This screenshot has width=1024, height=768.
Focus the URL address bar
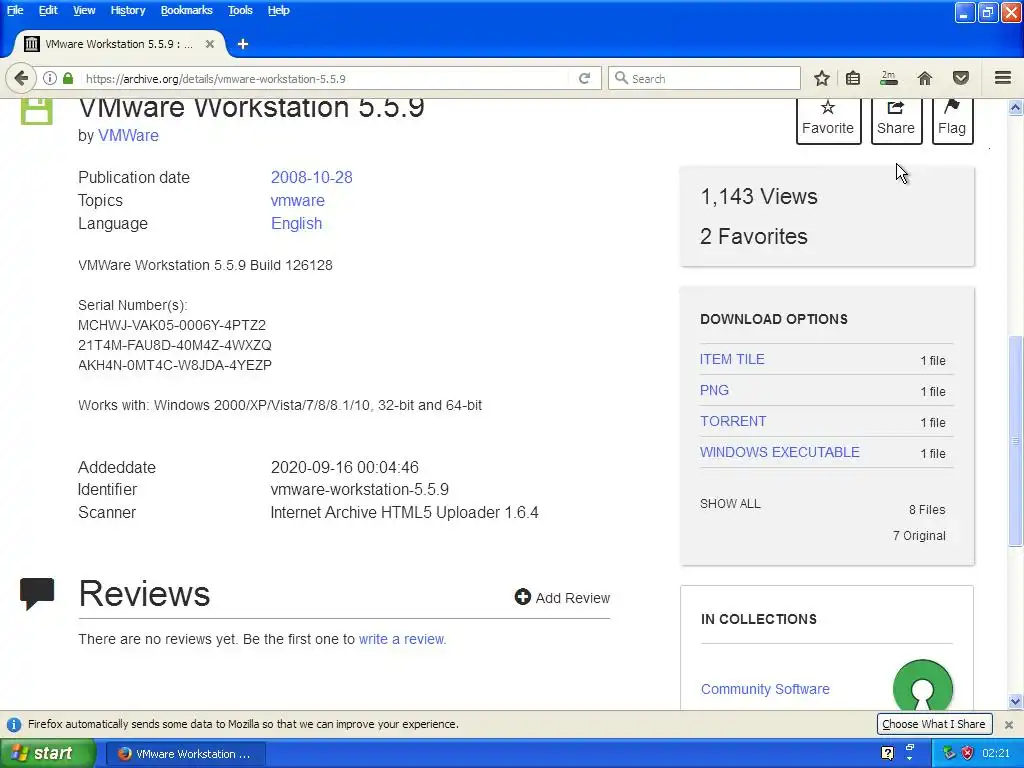[327, 78]
